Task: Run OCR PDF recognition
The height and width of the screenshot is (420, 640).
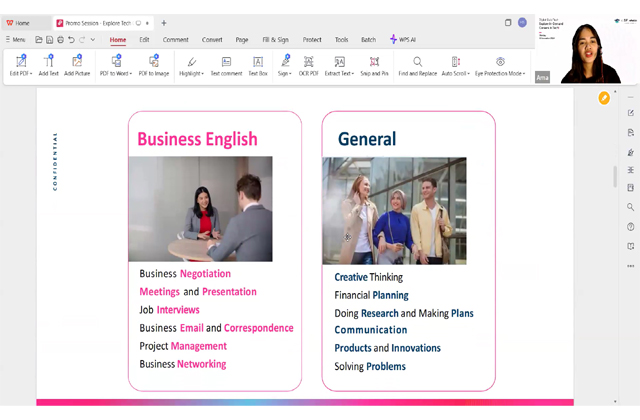Action: click(308, 62)
